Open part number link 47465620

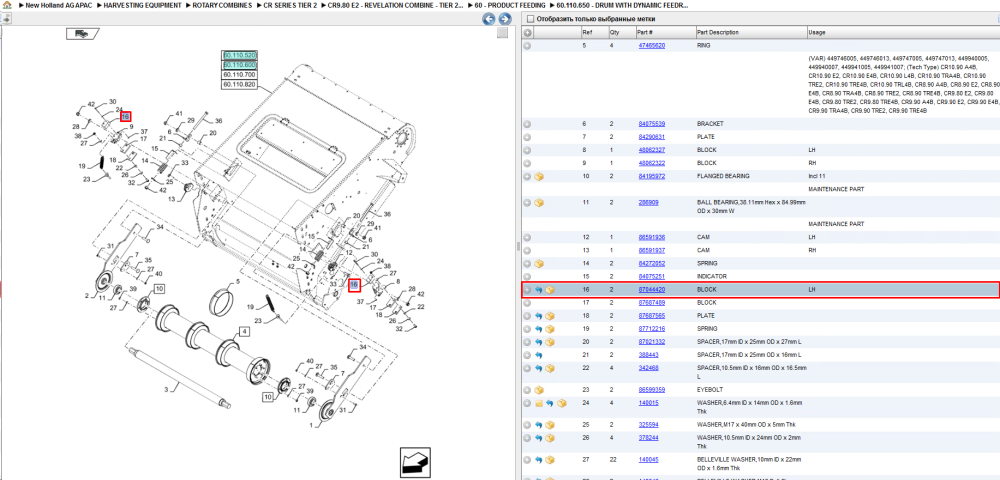(x=652, y=46)
